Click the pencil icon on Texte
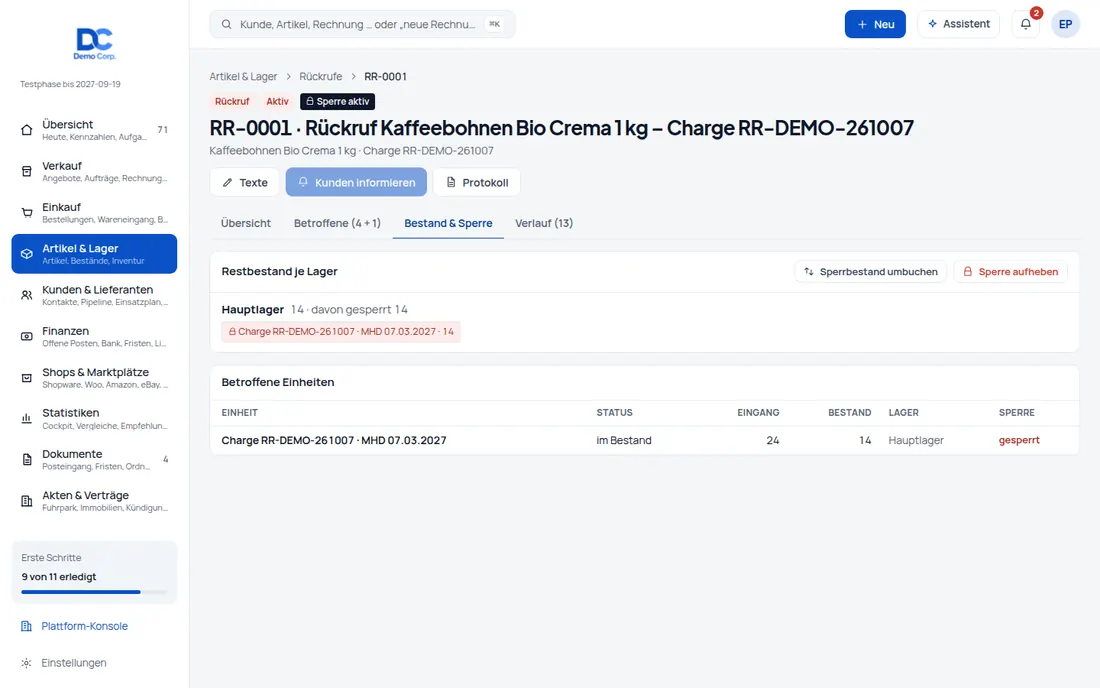Viewport: 1100px width, 688px height. 227,182
